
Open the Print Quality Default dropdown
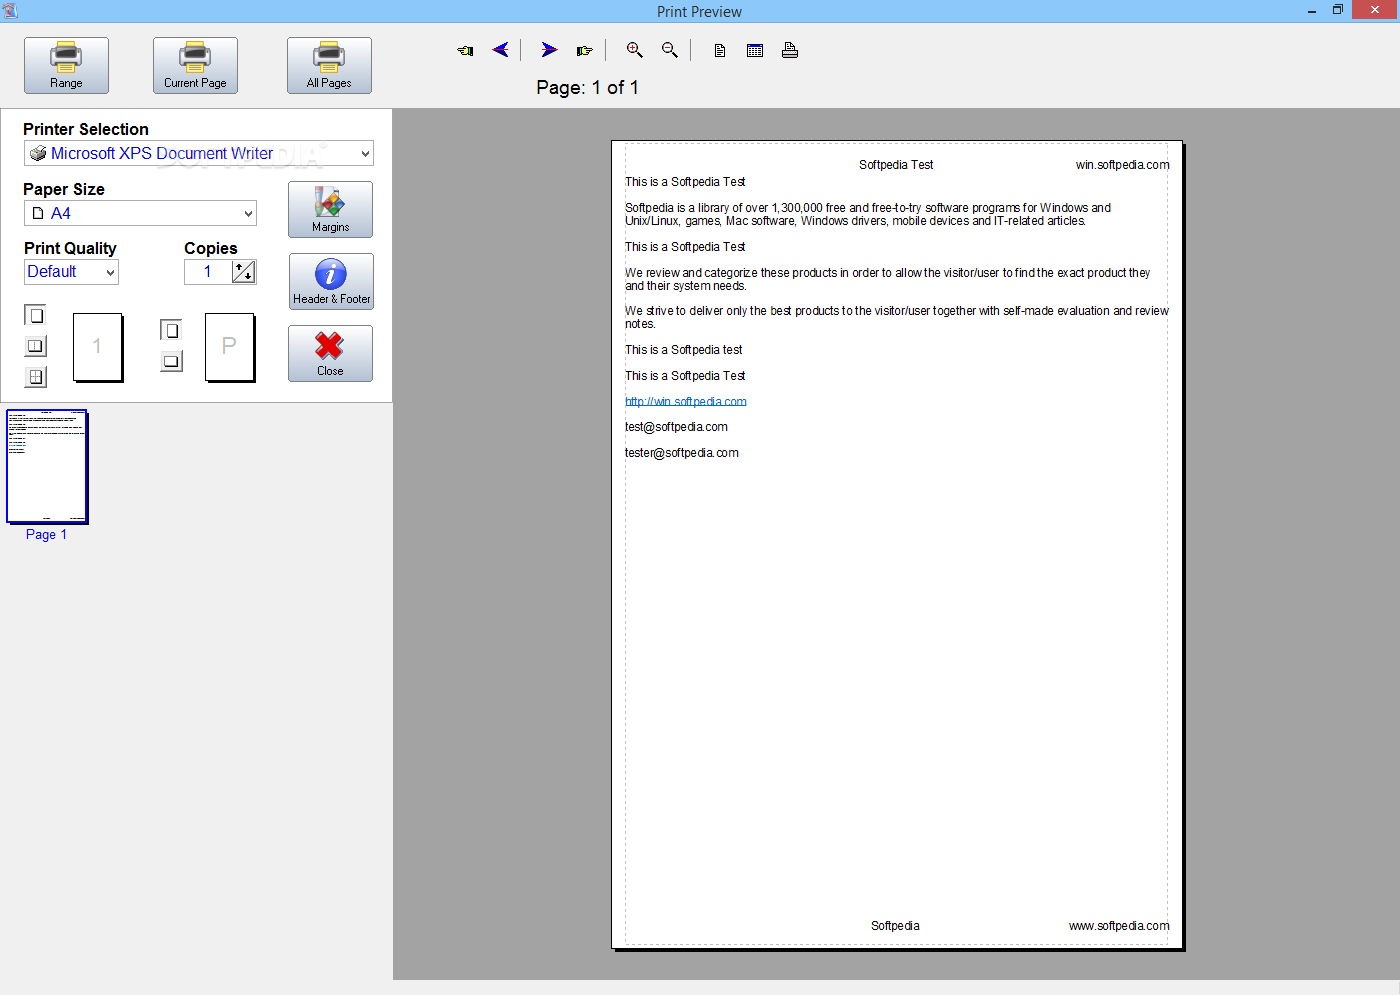click(71, 272)
